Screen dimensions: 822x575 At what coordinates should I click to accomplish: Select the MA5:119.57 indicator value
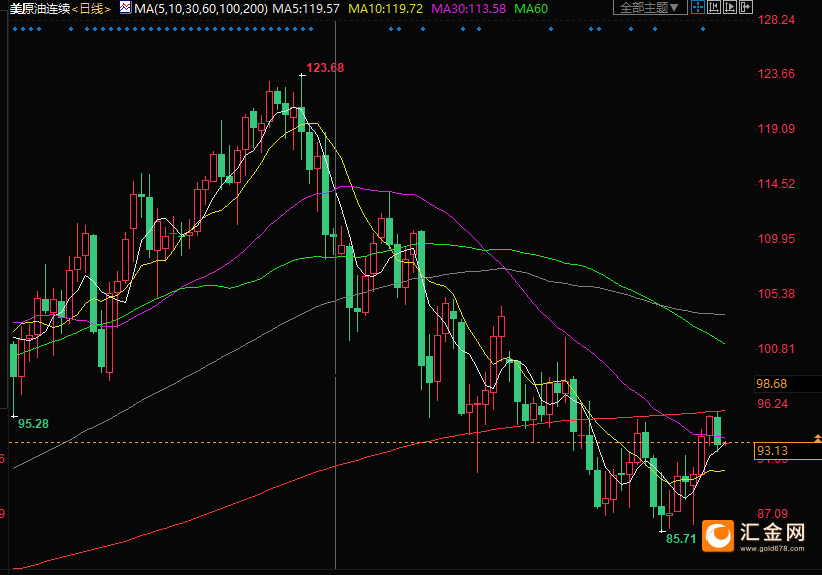306,9
